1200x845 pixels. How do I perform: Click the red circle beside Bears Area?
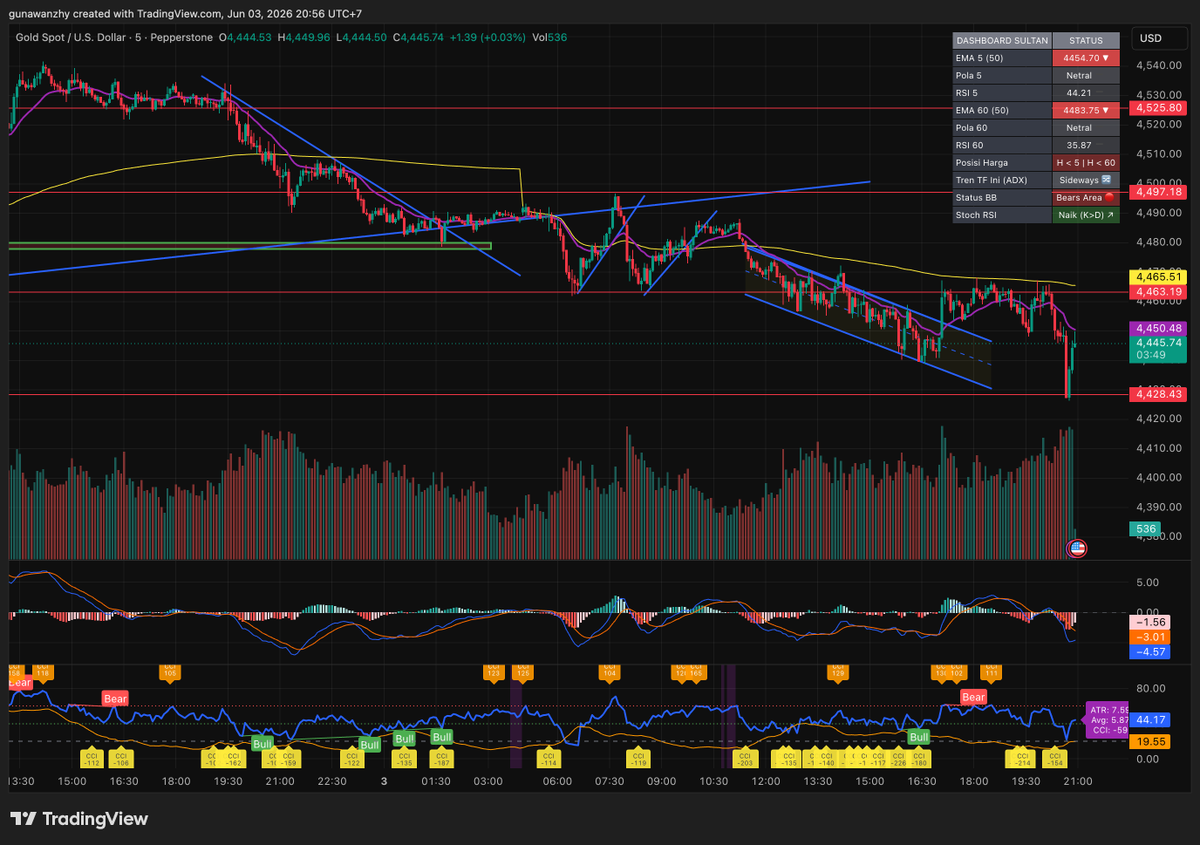point(1109,198)
